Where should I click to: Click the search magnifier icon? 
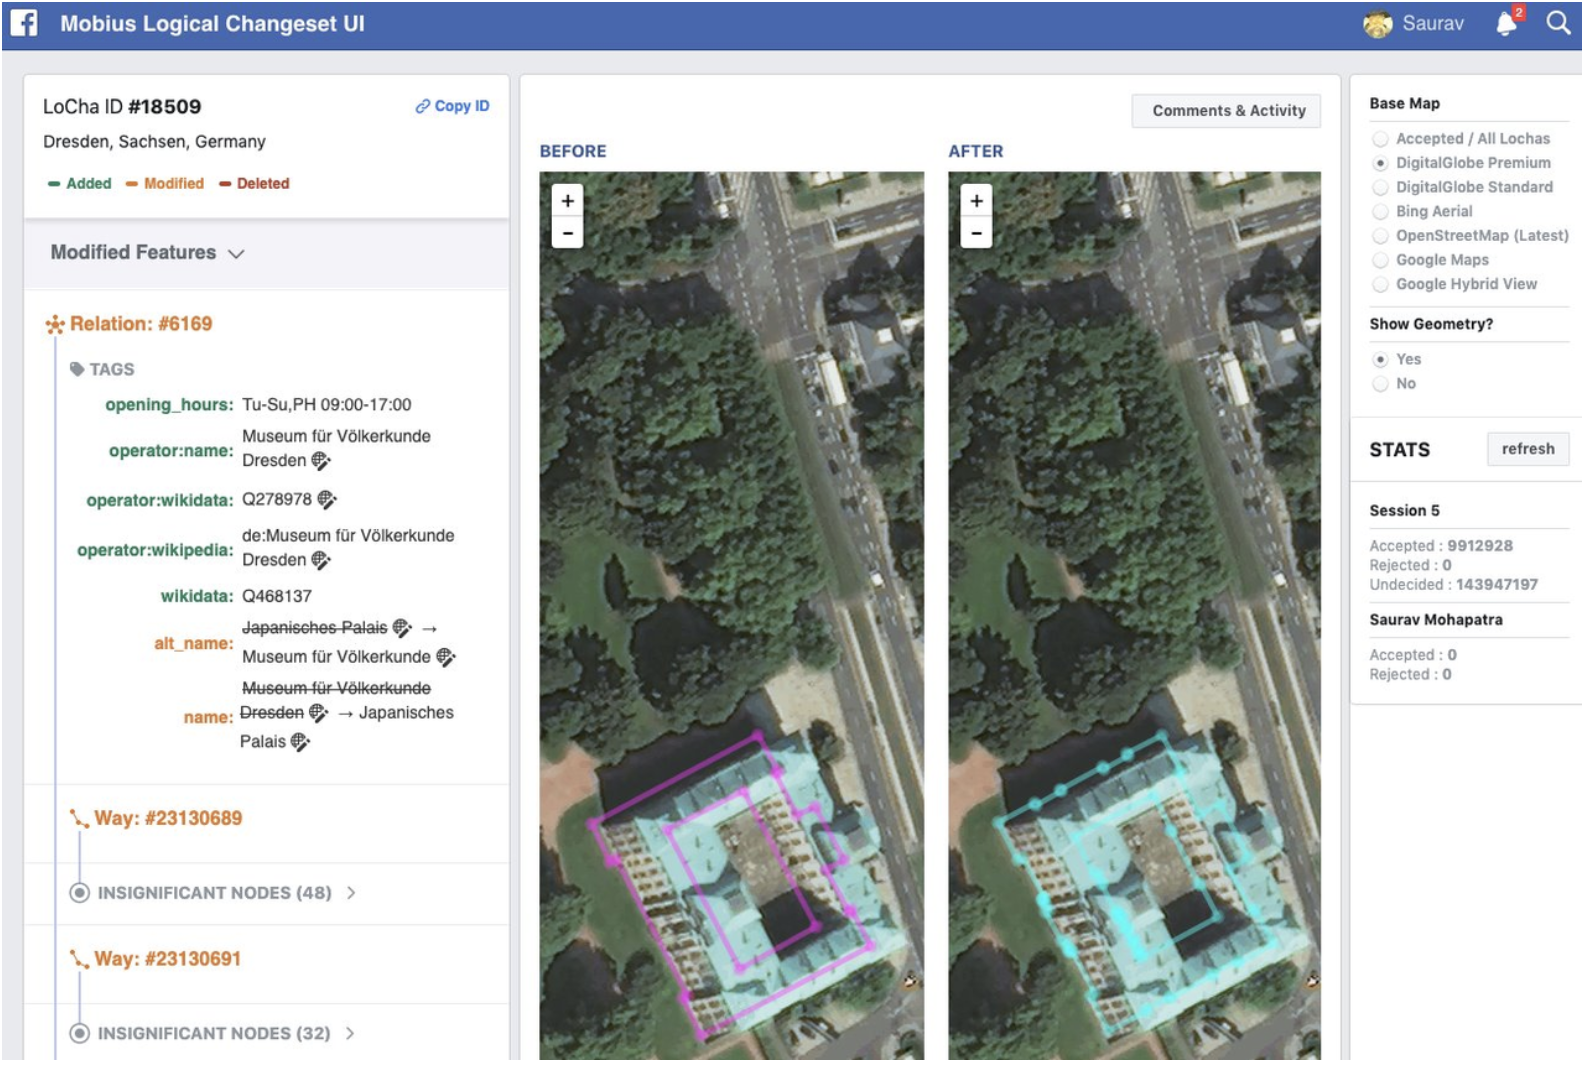(x=1558, y=23)
